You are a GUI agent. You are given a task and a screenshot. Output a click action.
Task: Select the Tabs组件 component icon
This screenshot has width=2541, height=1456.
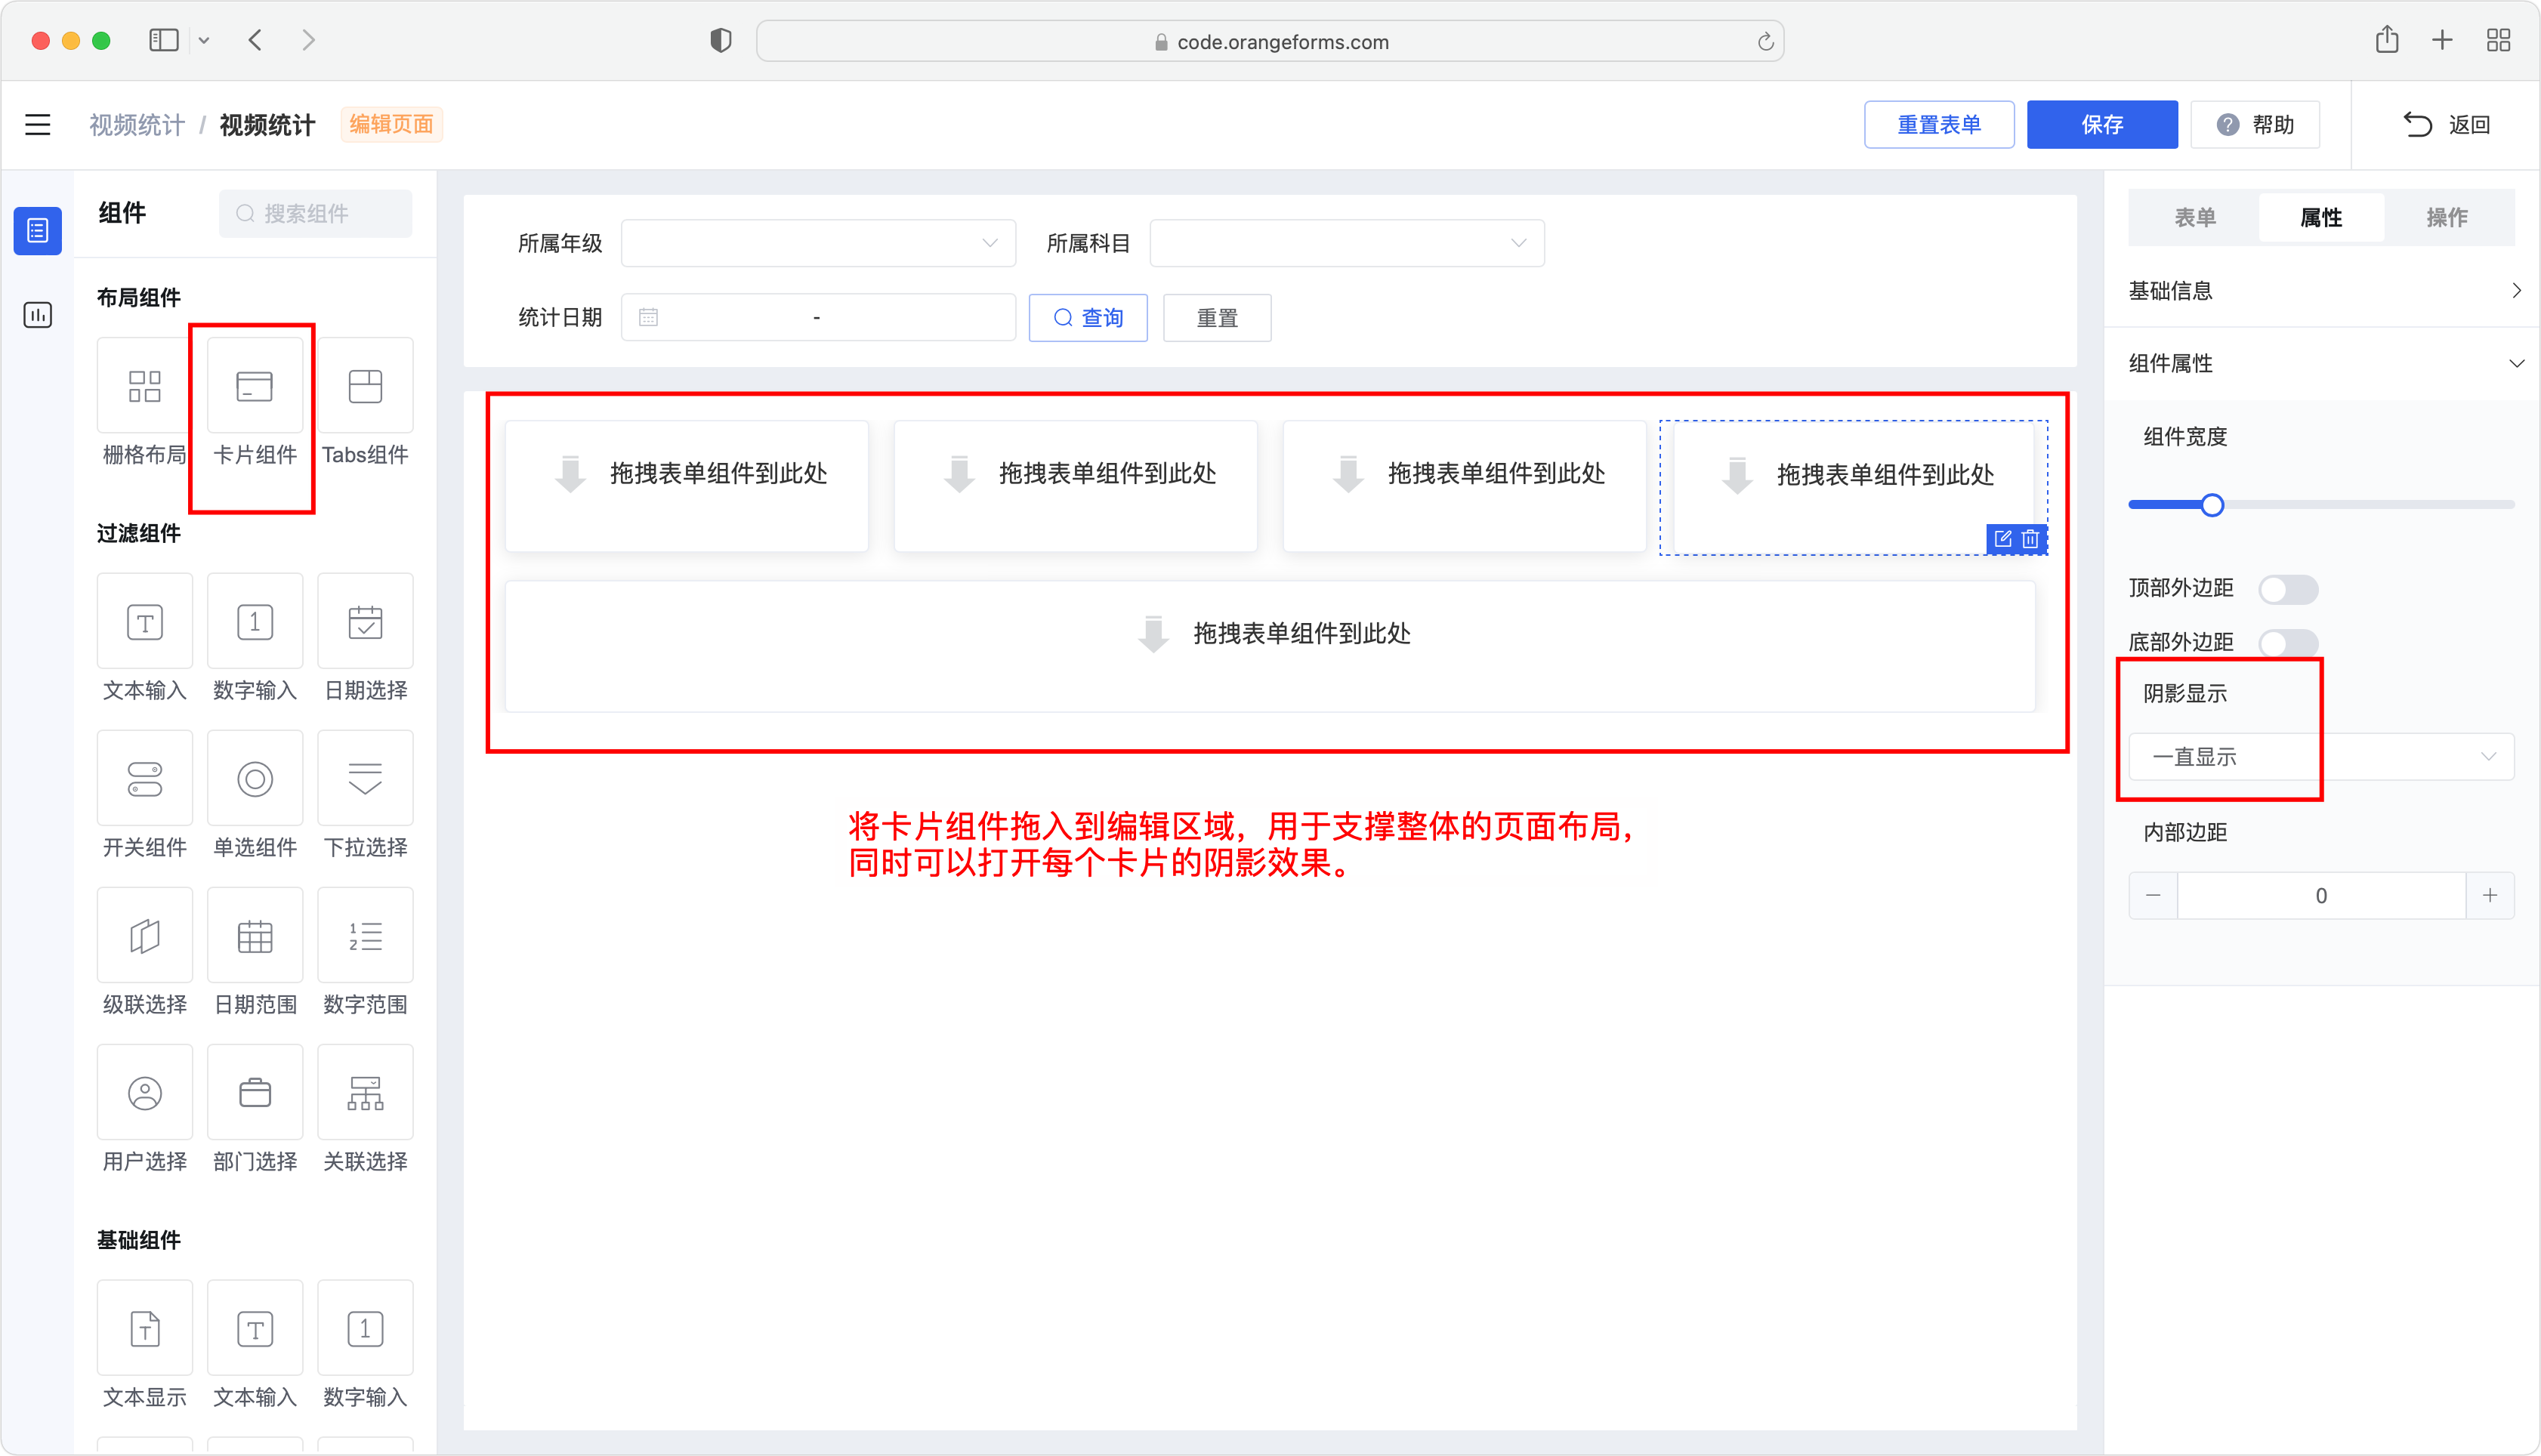[x=365, y=386]
